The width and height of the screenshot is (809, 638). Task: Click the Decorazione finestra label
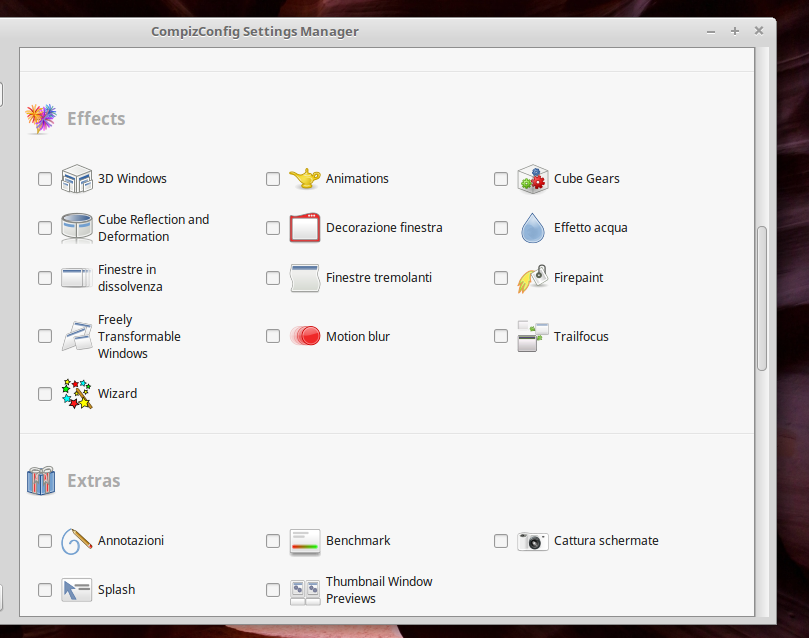(384, 227)
